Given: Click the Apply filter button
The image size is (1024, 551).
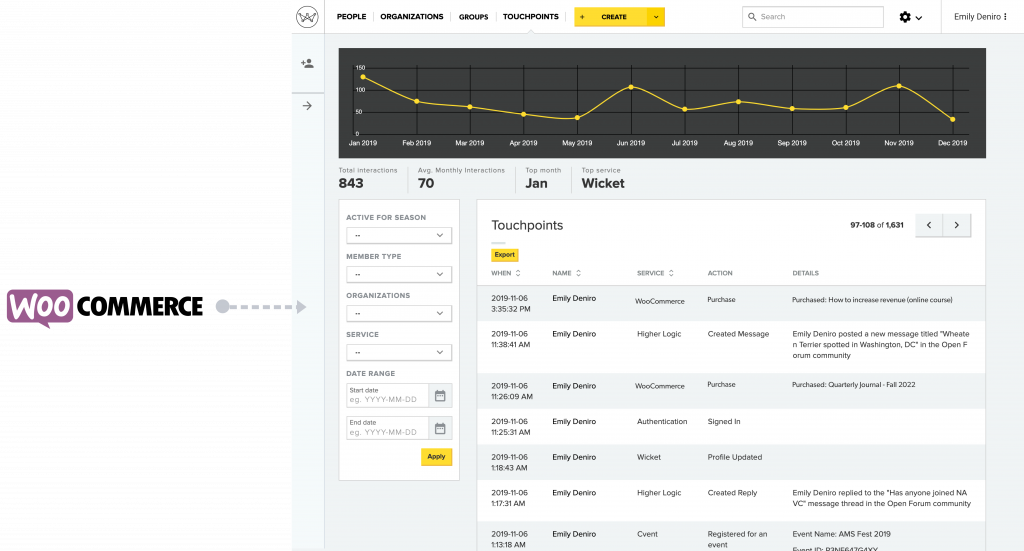Looking at the screenshot, I should point(436,456).
